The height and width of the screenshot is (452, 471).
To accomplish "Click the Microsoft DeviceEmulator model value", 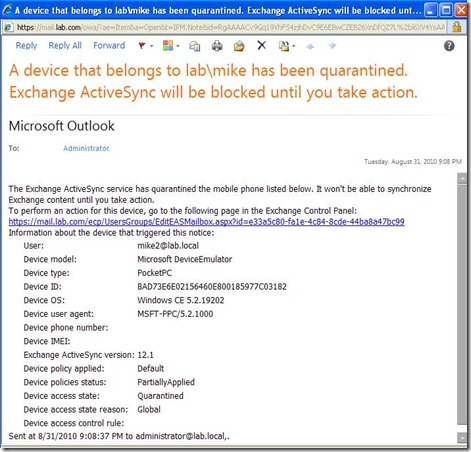I will click(x=185, y=259).
